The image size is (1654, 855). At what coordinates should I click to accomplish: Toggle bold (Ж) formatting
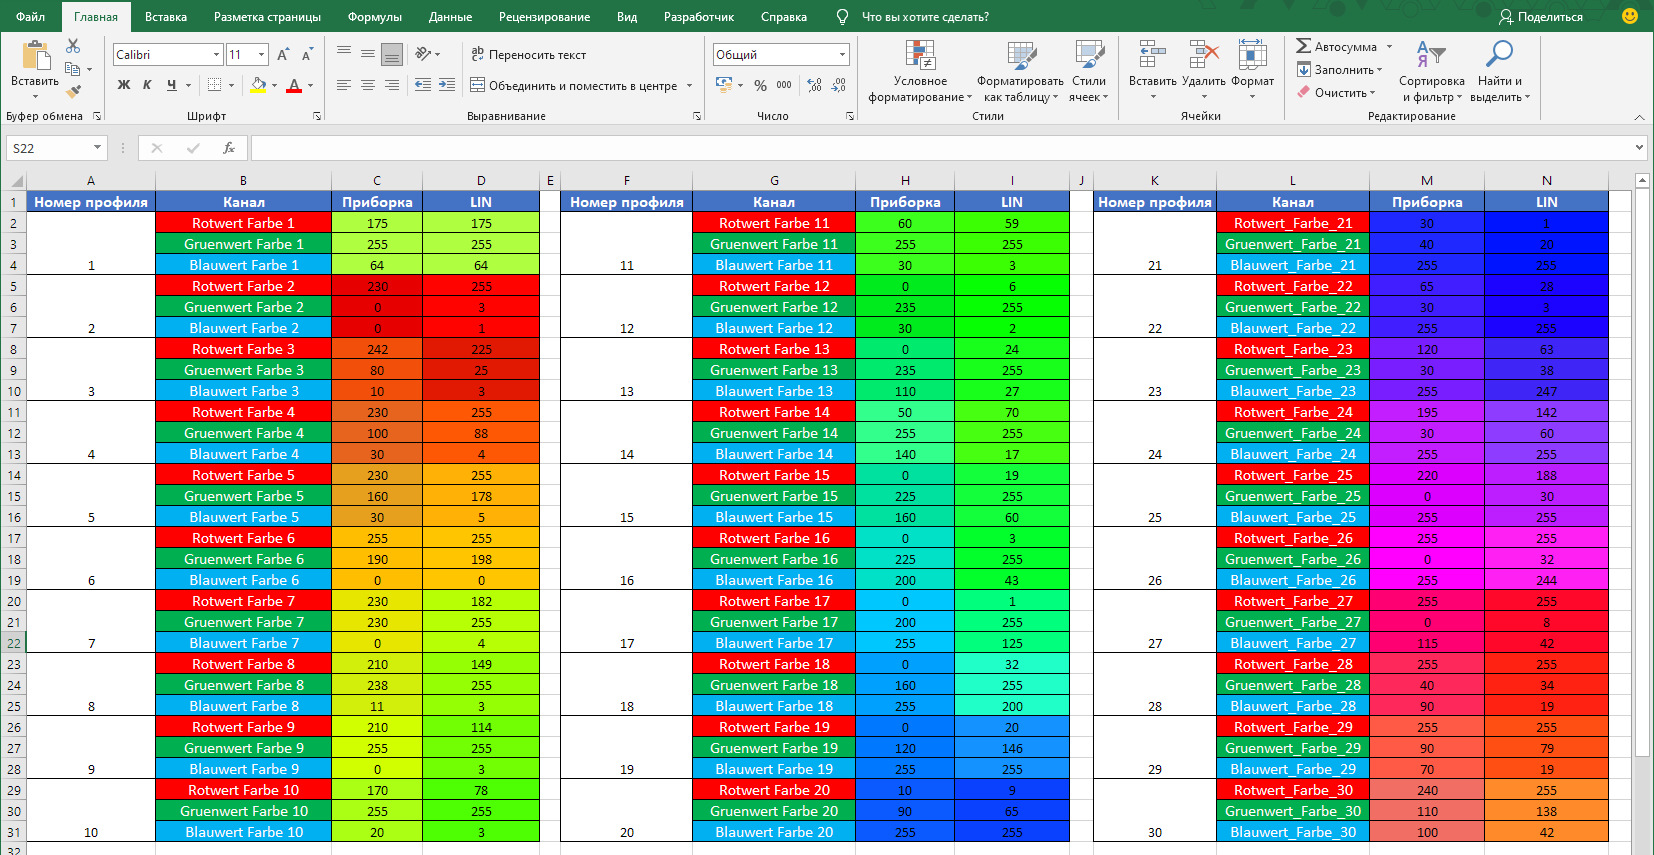(x=124, y=85)
